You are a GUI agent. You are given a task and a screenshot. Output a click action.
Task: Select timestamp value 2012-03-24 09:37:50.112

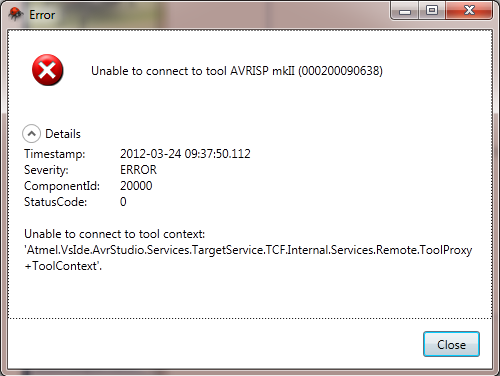[x=185, y=154]
